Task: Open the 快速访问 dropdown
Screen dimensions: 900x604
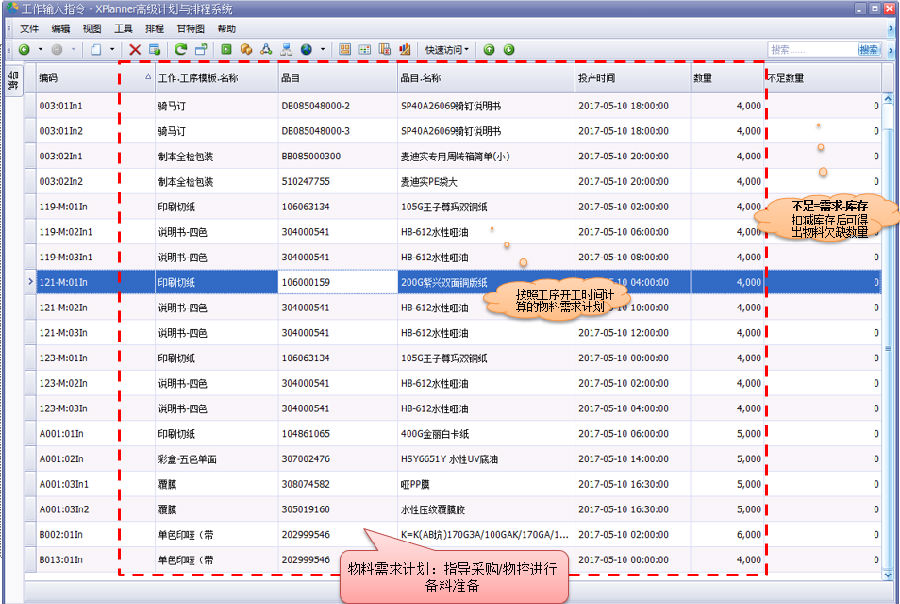Action: click(445, 49)
